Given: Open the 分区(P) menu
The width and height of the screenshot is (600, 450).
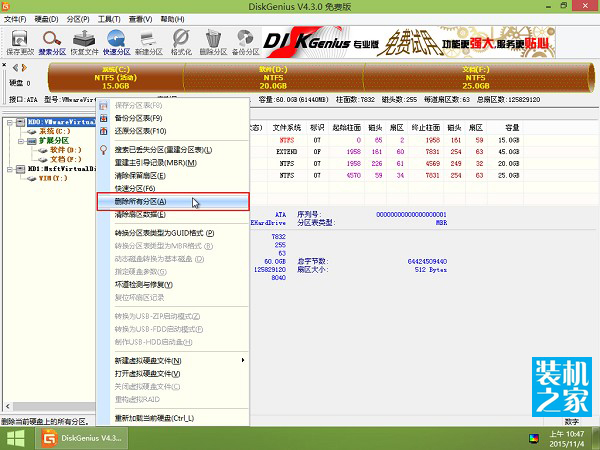Looking at the screenshot, I should point(78,19).
